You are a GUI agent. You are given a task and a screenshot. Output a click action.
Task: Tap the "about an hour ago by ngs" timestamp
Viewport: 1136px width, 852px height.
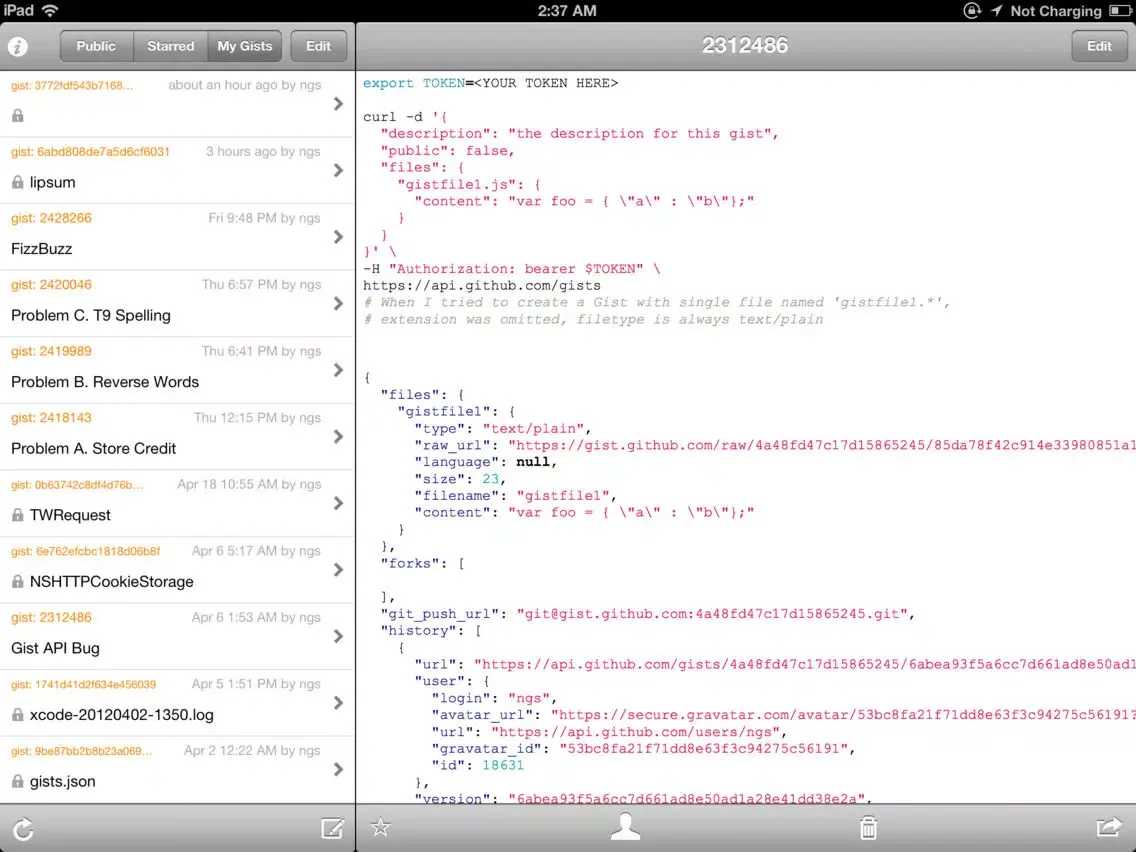pyautogui.click(x=245, y=85)
